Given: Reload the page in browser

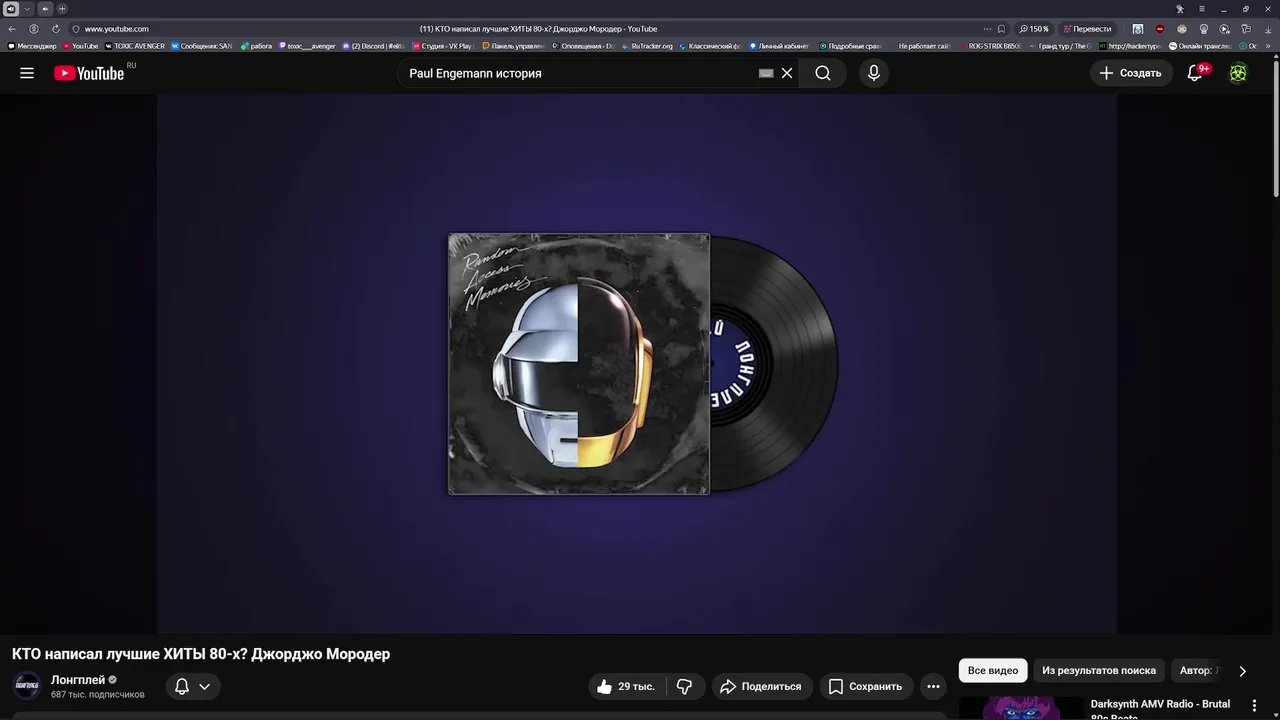Looking at the screenshot, I should pos(56,29).
